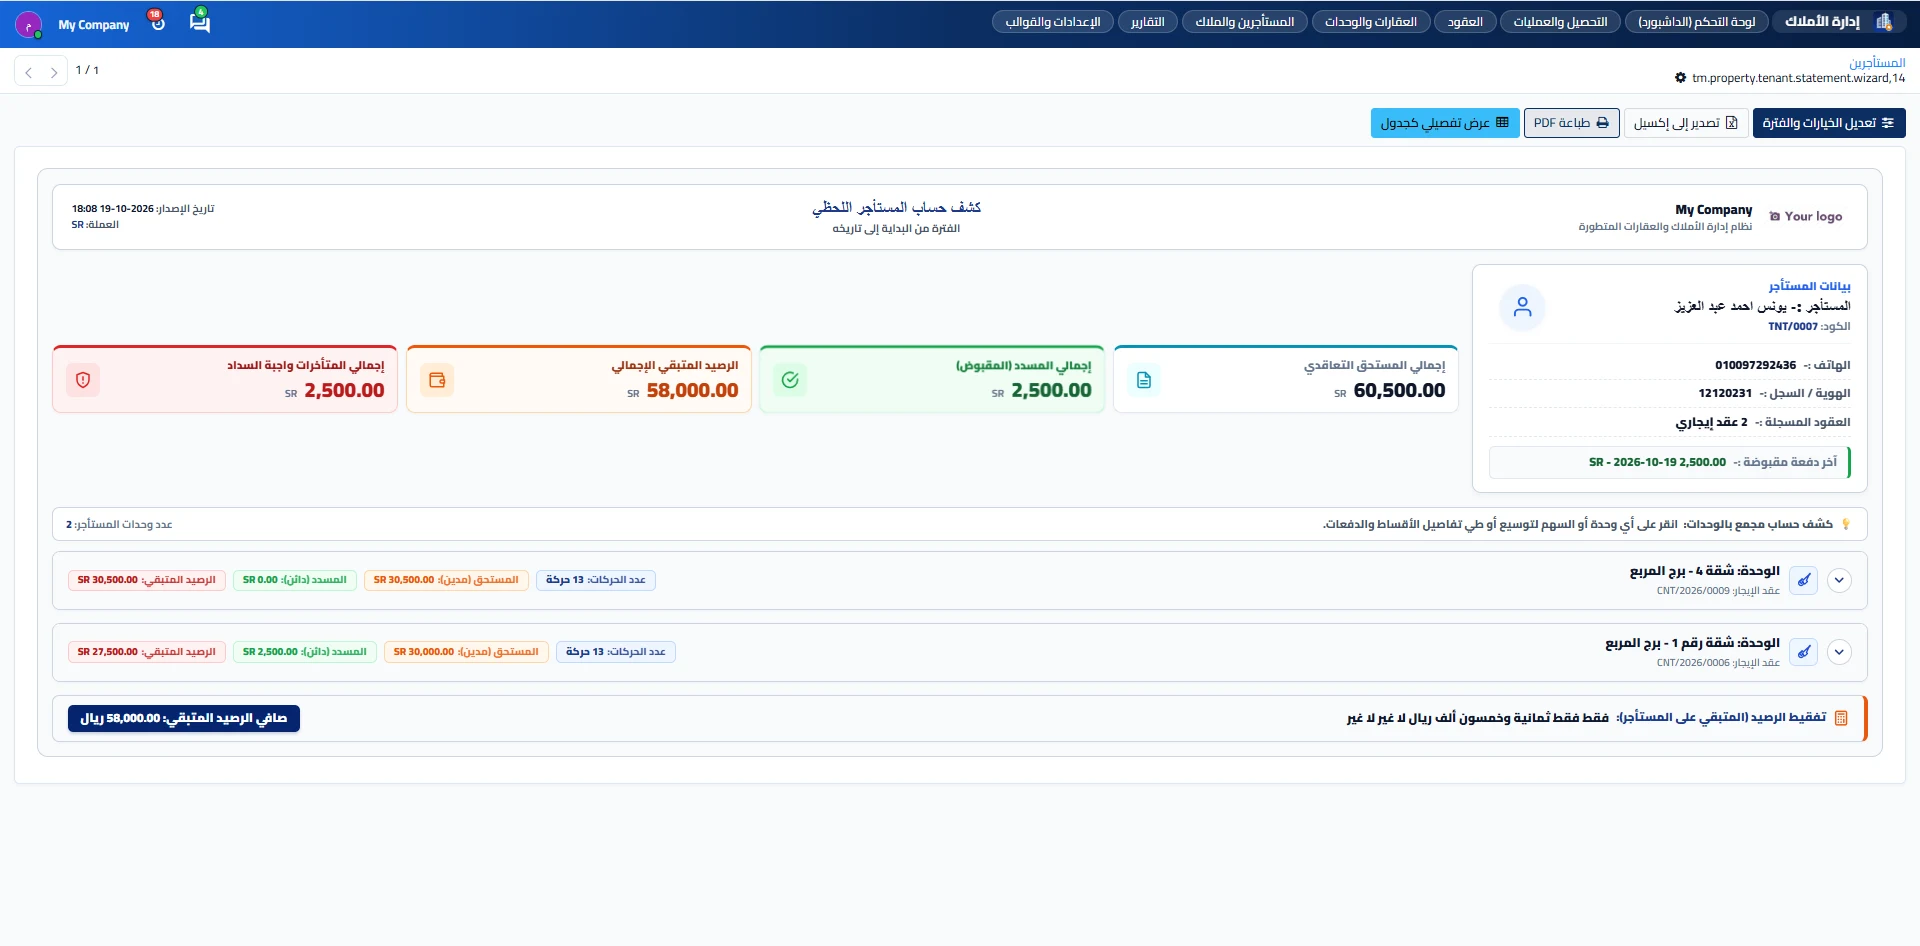Click the آخر دفعة مقبوضة payment line
This screenshot has width=1920, height=946.
[x=1670, y=462]
